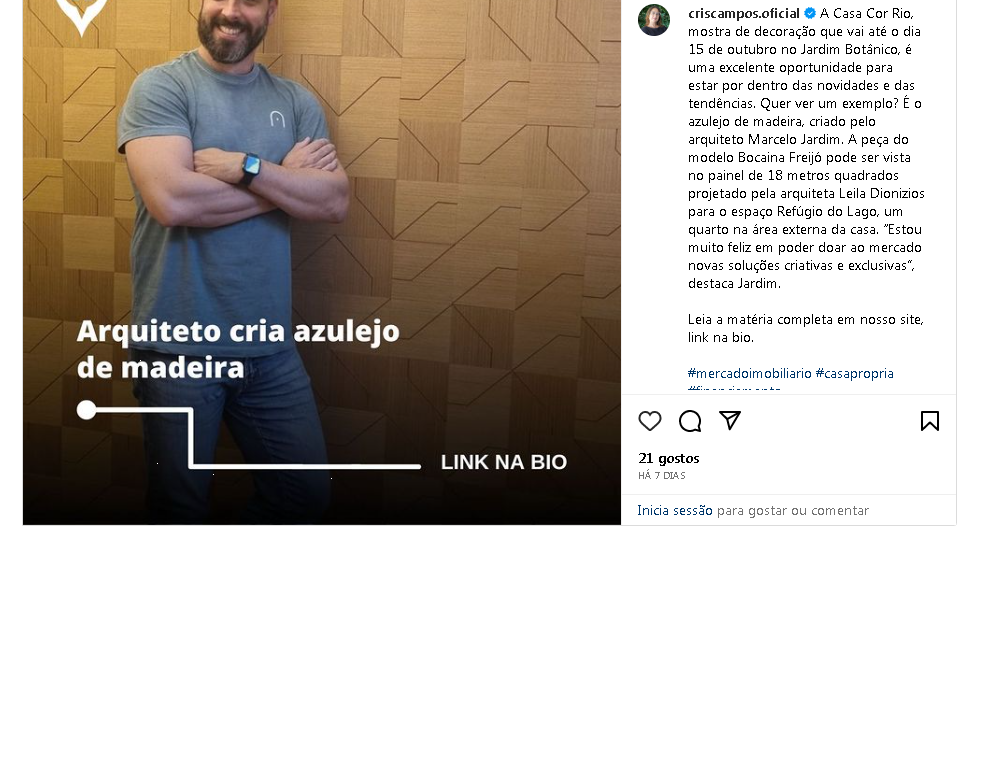Viewport: 1000px width, 761px height.
Task: Click the Arquiteto cria azulejo de madeira headline
Action: point(238,349)
